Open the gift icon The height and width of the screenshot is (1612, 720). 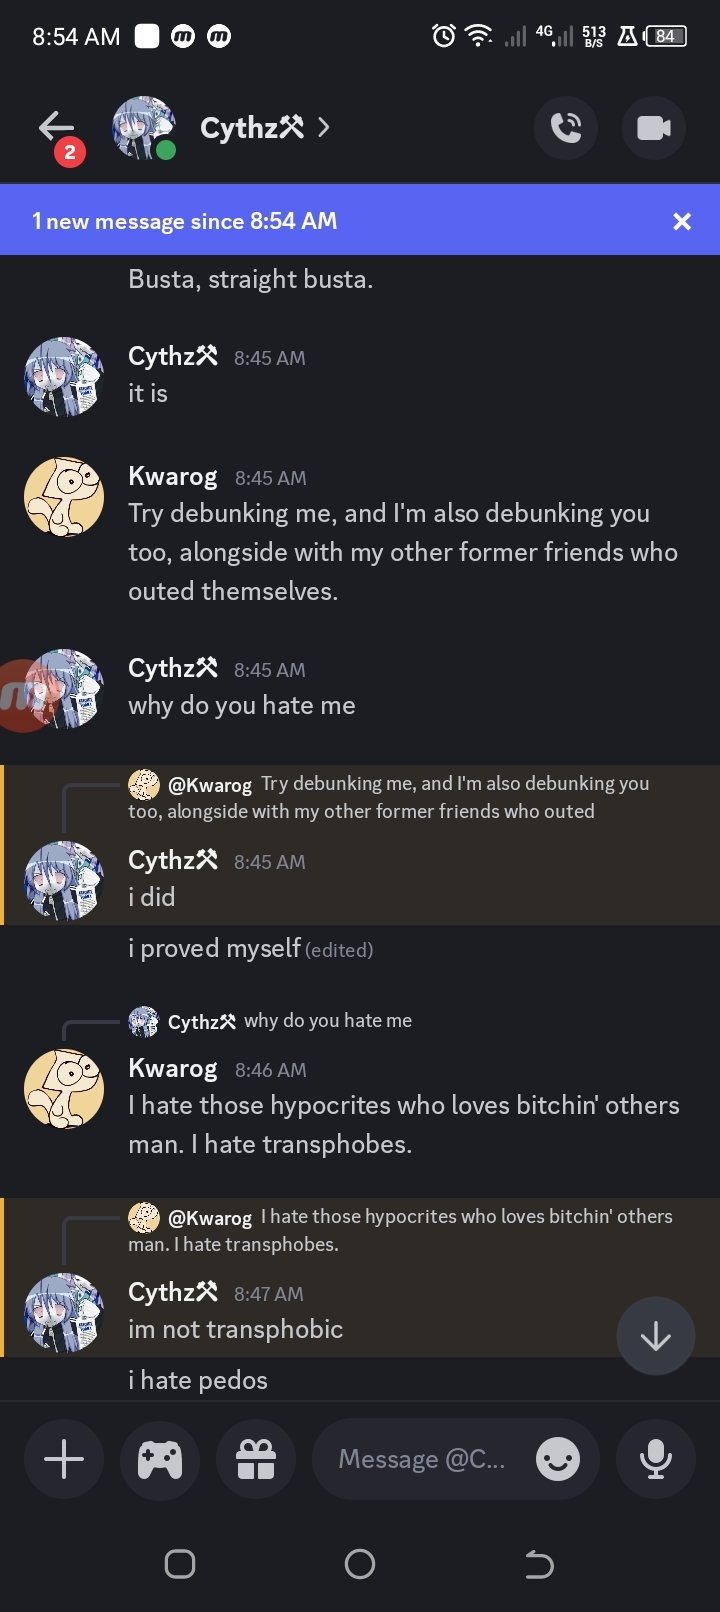(x=256, y=1460)
